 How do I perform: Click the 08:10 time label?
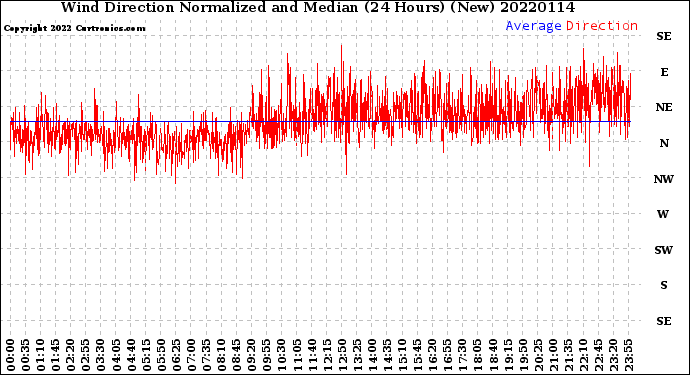(x=221, y=355)
